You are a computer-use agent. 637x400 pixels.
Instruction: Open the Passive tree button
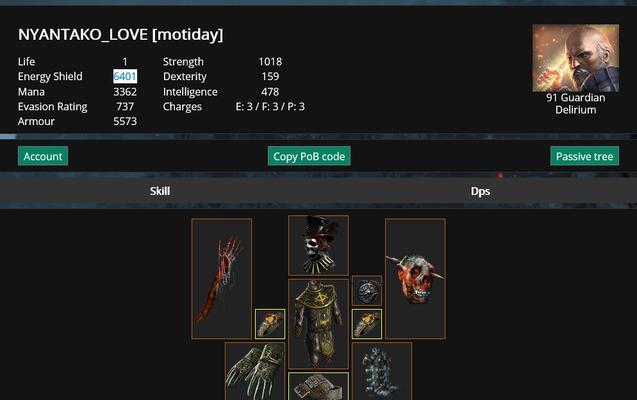[585, 156]
